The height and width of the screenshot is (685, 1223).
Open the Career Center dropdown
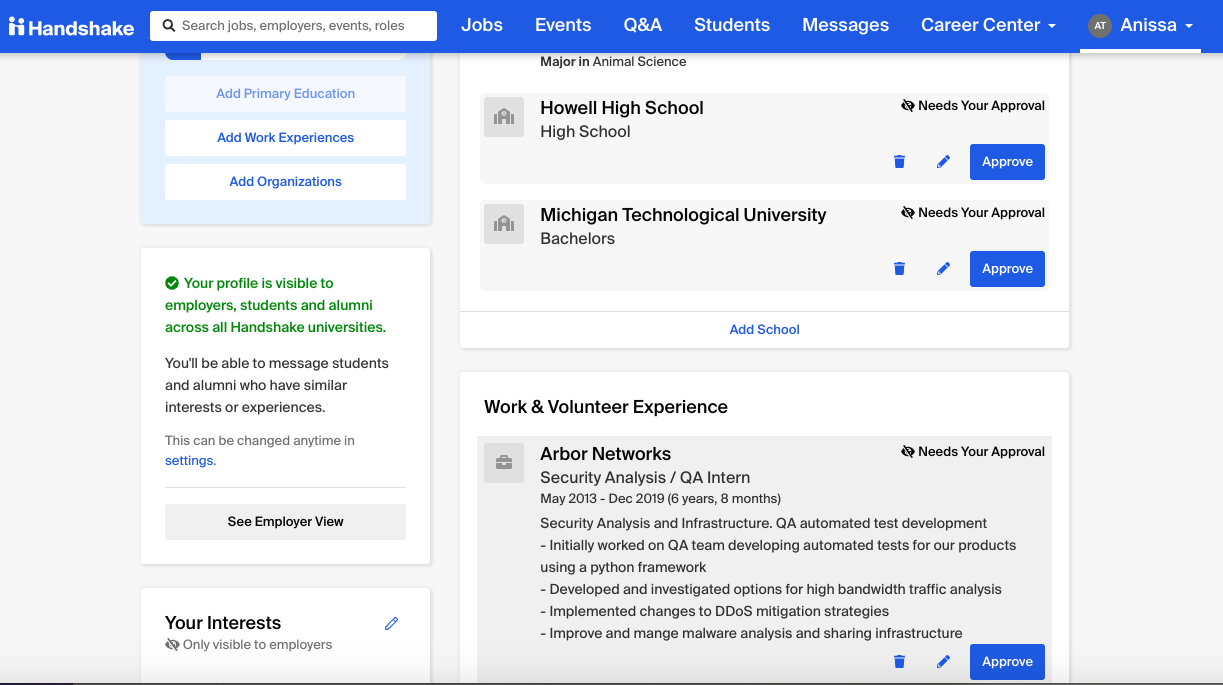[x=988, y=25]
